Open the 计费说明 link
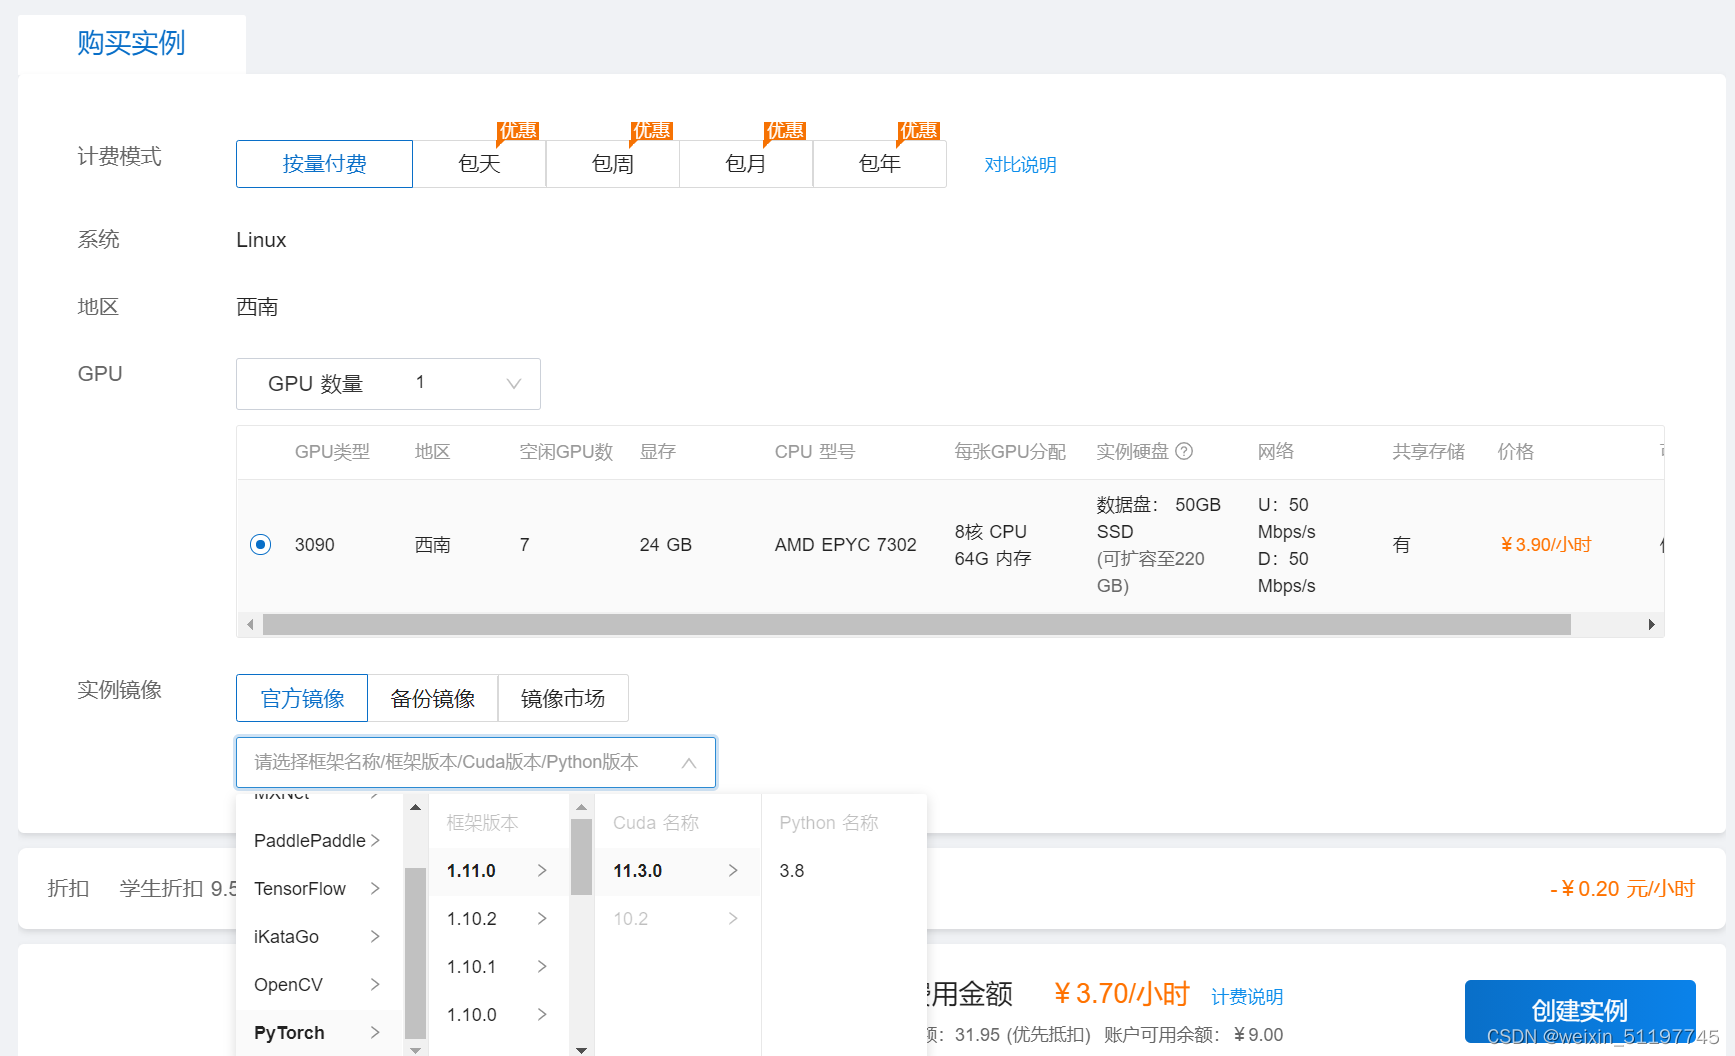This screenshot has height=1056, width=1735. (x=1247, y=997)
